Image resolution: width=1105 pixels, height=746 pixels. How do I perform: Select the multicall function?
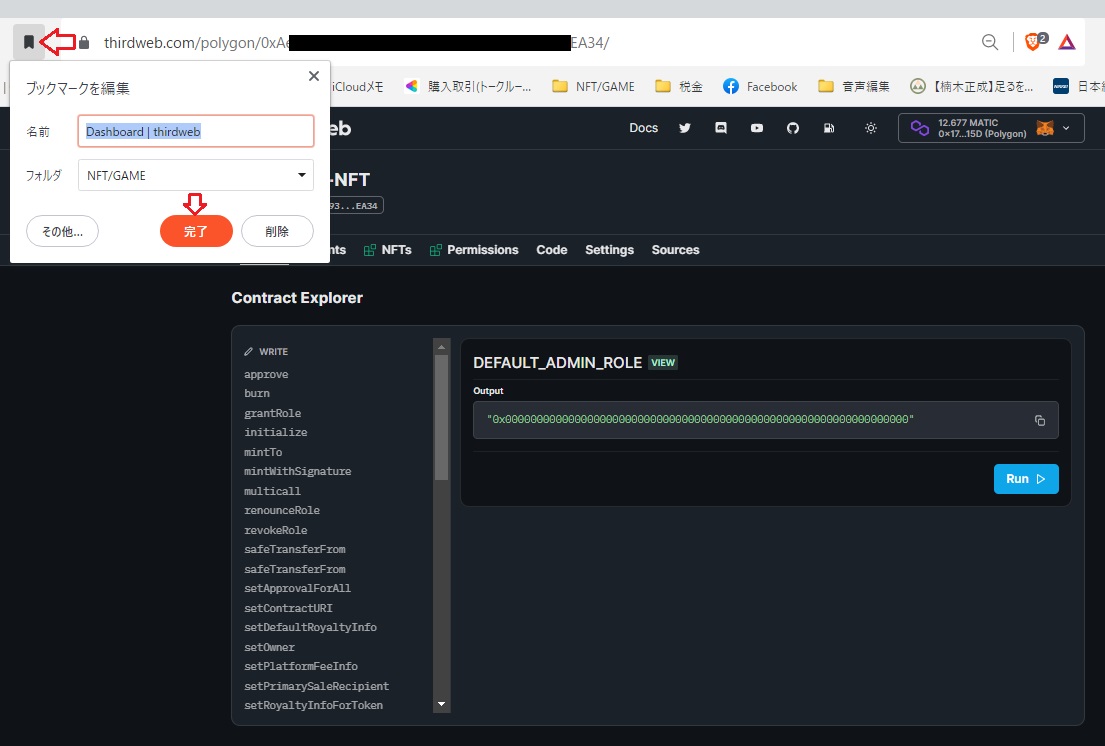point(272,491)
